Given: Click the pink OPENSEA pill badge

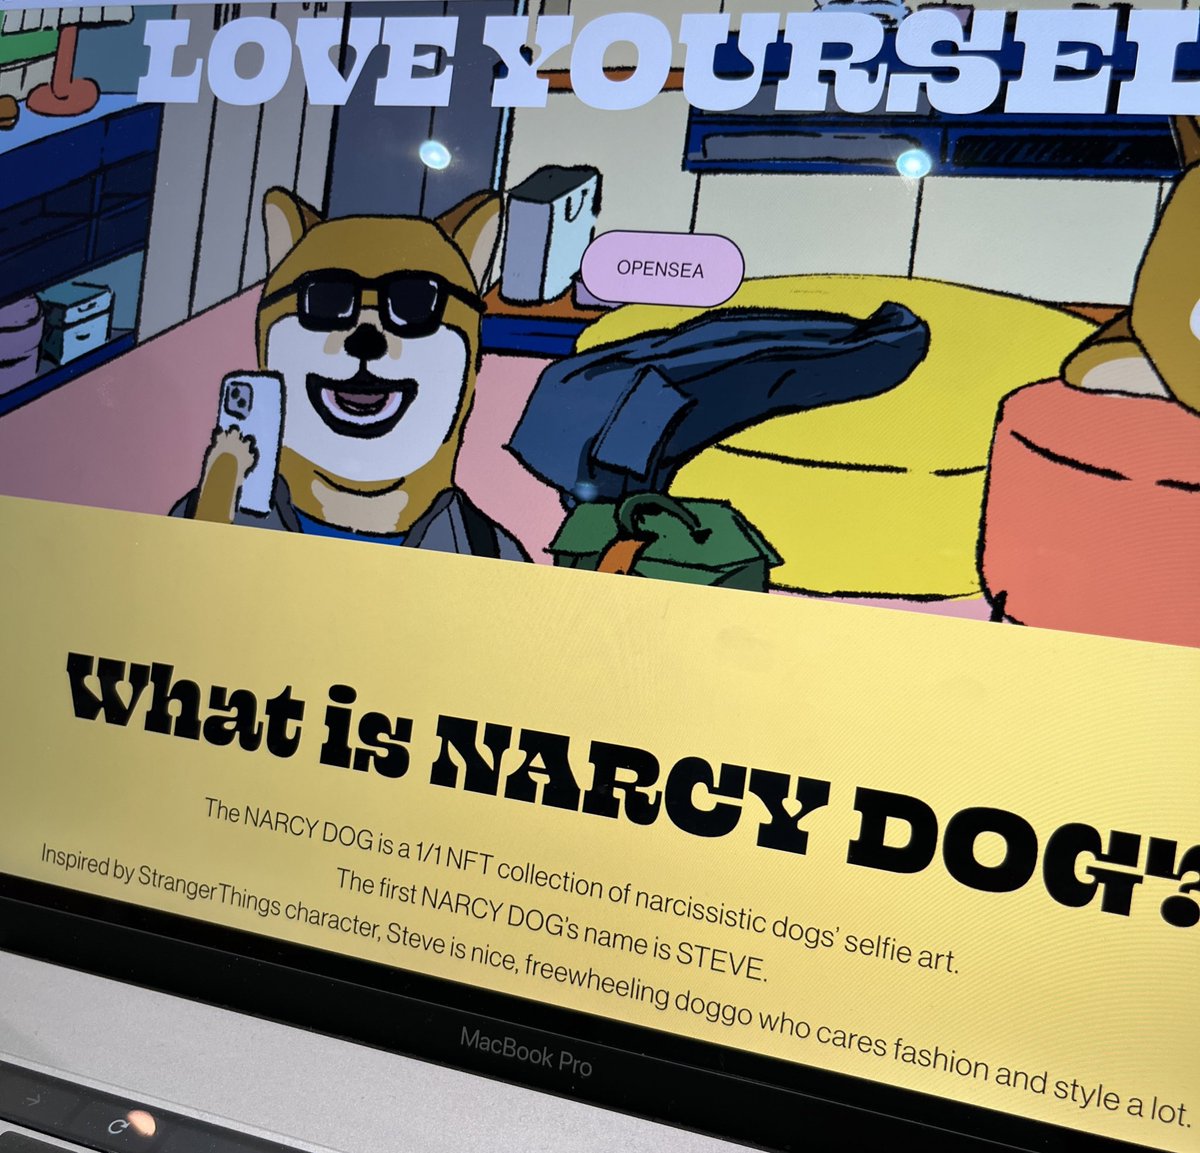Looking at the screenshot, I should [662, 267].
